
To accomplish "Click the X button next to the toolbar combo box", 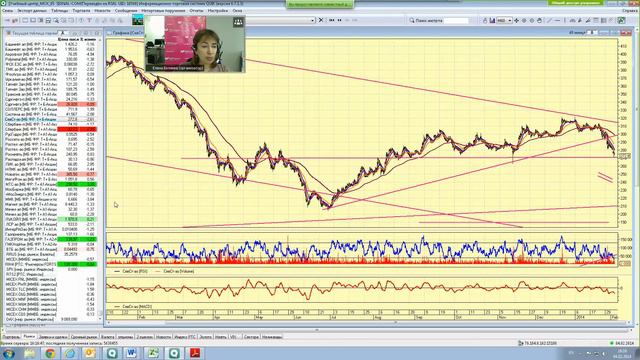I will 321,20.
